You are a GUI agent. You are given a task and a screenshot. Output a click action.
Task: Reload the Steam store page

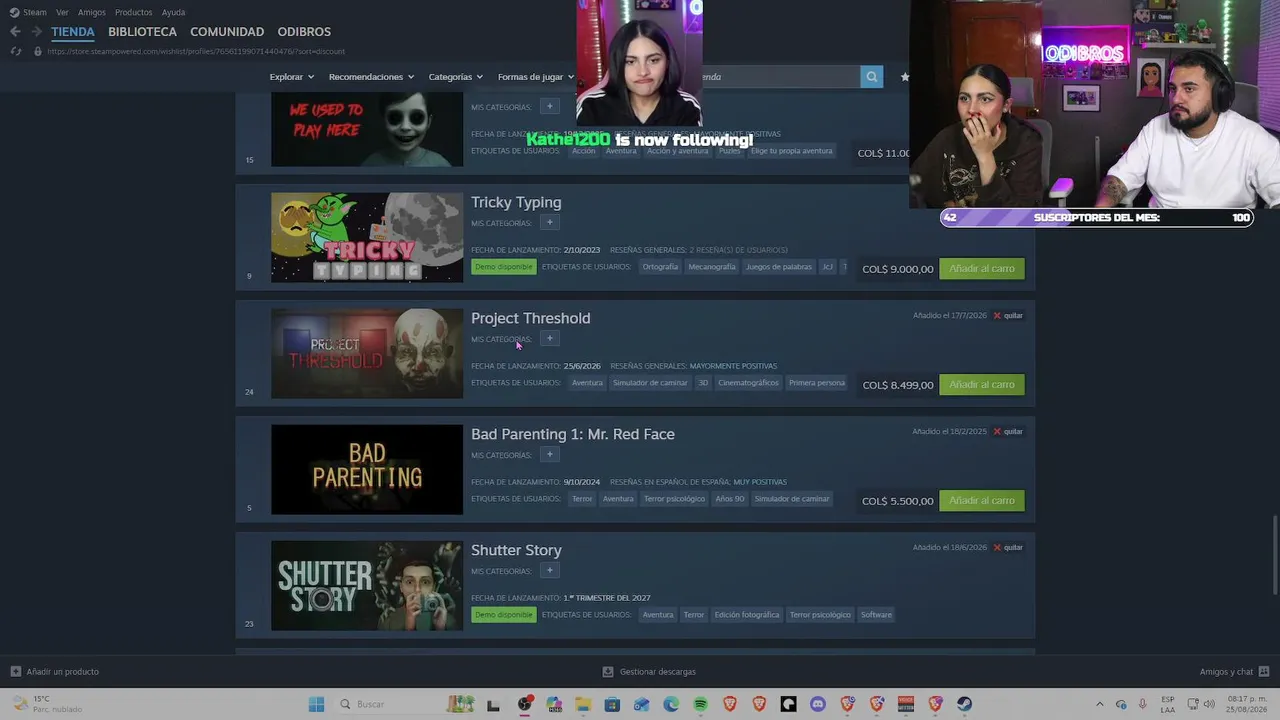16,51
